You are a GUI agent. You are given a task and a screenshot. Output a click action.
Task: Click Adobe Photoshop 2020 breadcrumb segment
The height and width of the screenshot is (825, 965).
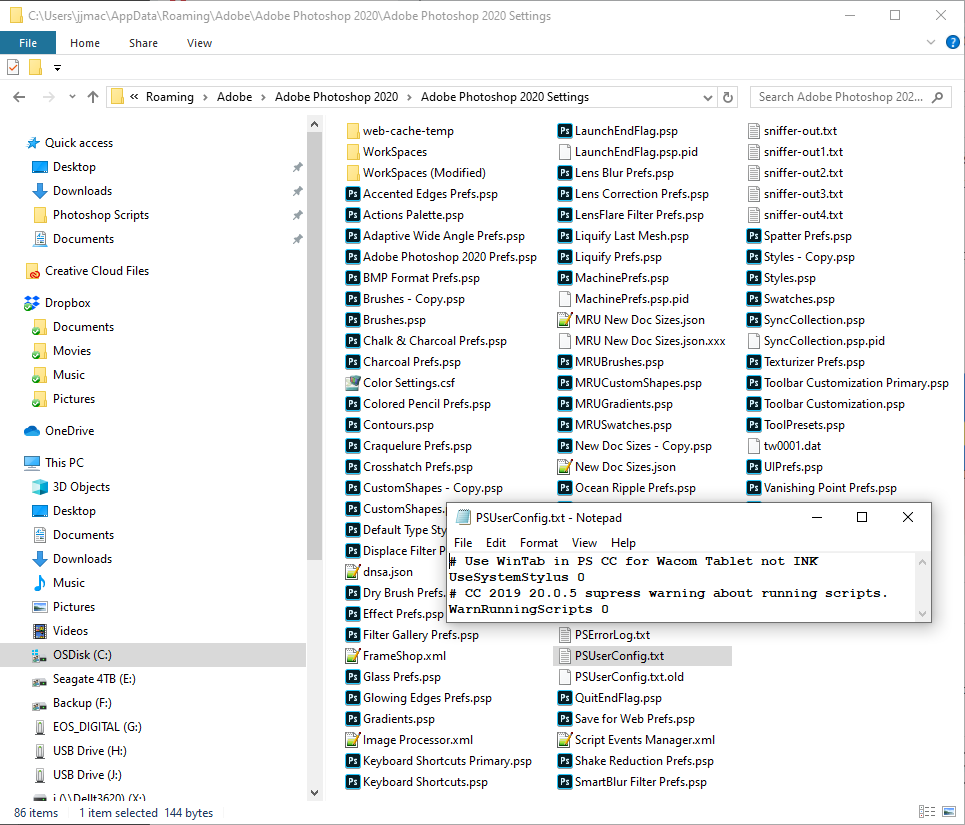(x=337, y=97)
